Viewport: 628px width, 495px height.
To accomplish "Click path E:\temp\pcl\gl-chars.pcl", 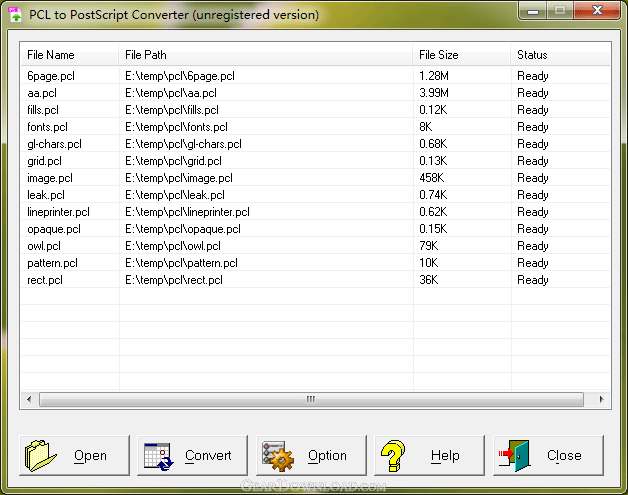I will 183,144.
